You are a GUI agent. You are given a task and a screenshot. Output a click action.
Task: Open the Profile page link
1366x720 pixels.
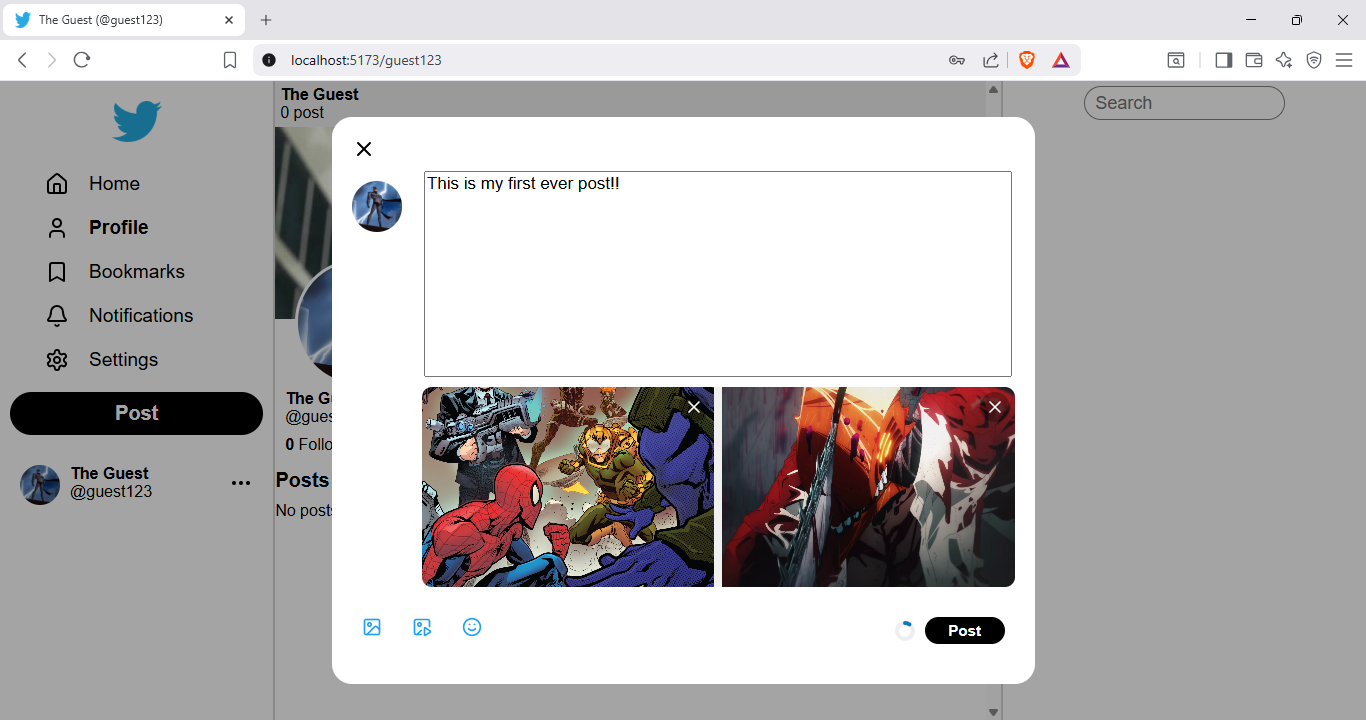coord(118,228)
